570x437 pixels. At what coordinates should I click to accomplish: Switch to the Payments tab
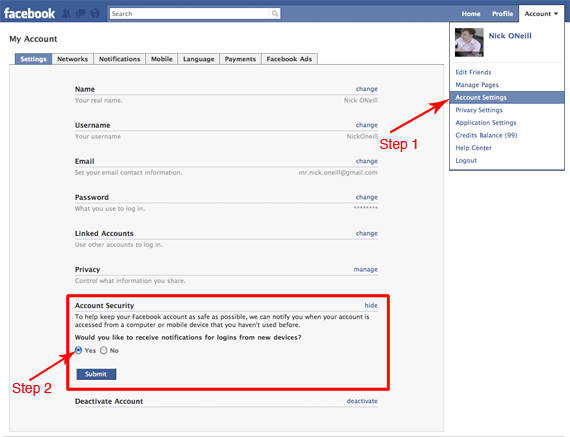pyautogui.click(x=240, y=59)
